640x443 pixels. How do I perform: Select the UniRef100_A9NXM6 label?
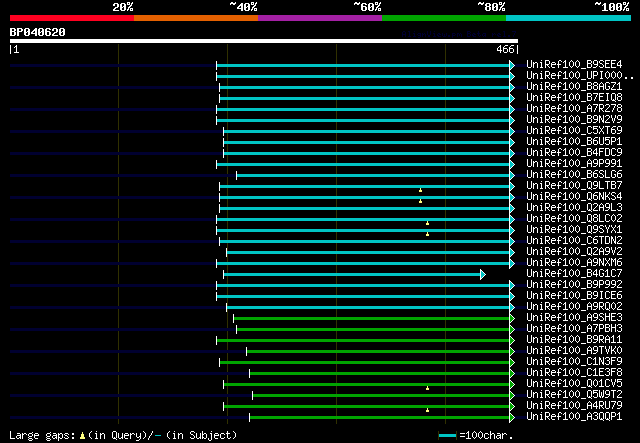(574, 263)
